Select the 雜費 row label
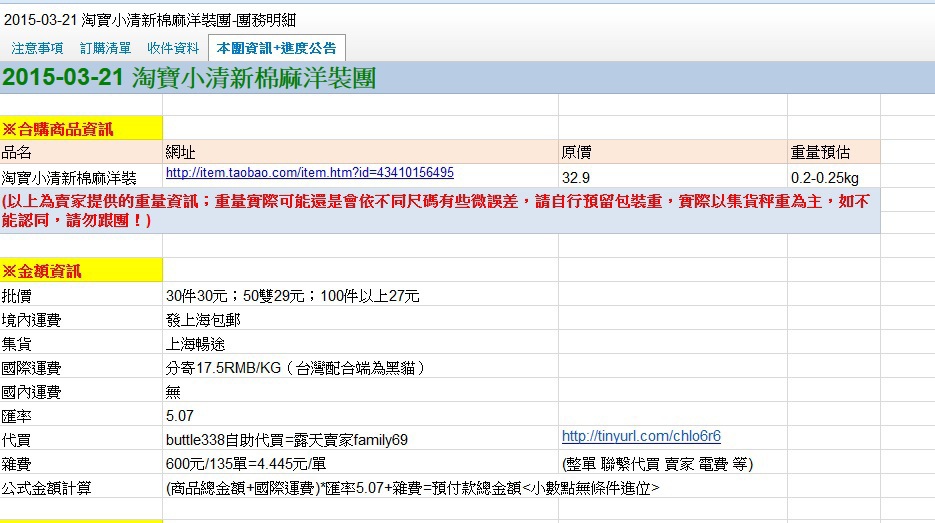Image resolution: width=935 pixels, height=523 pixels. (x=81, y=463)
